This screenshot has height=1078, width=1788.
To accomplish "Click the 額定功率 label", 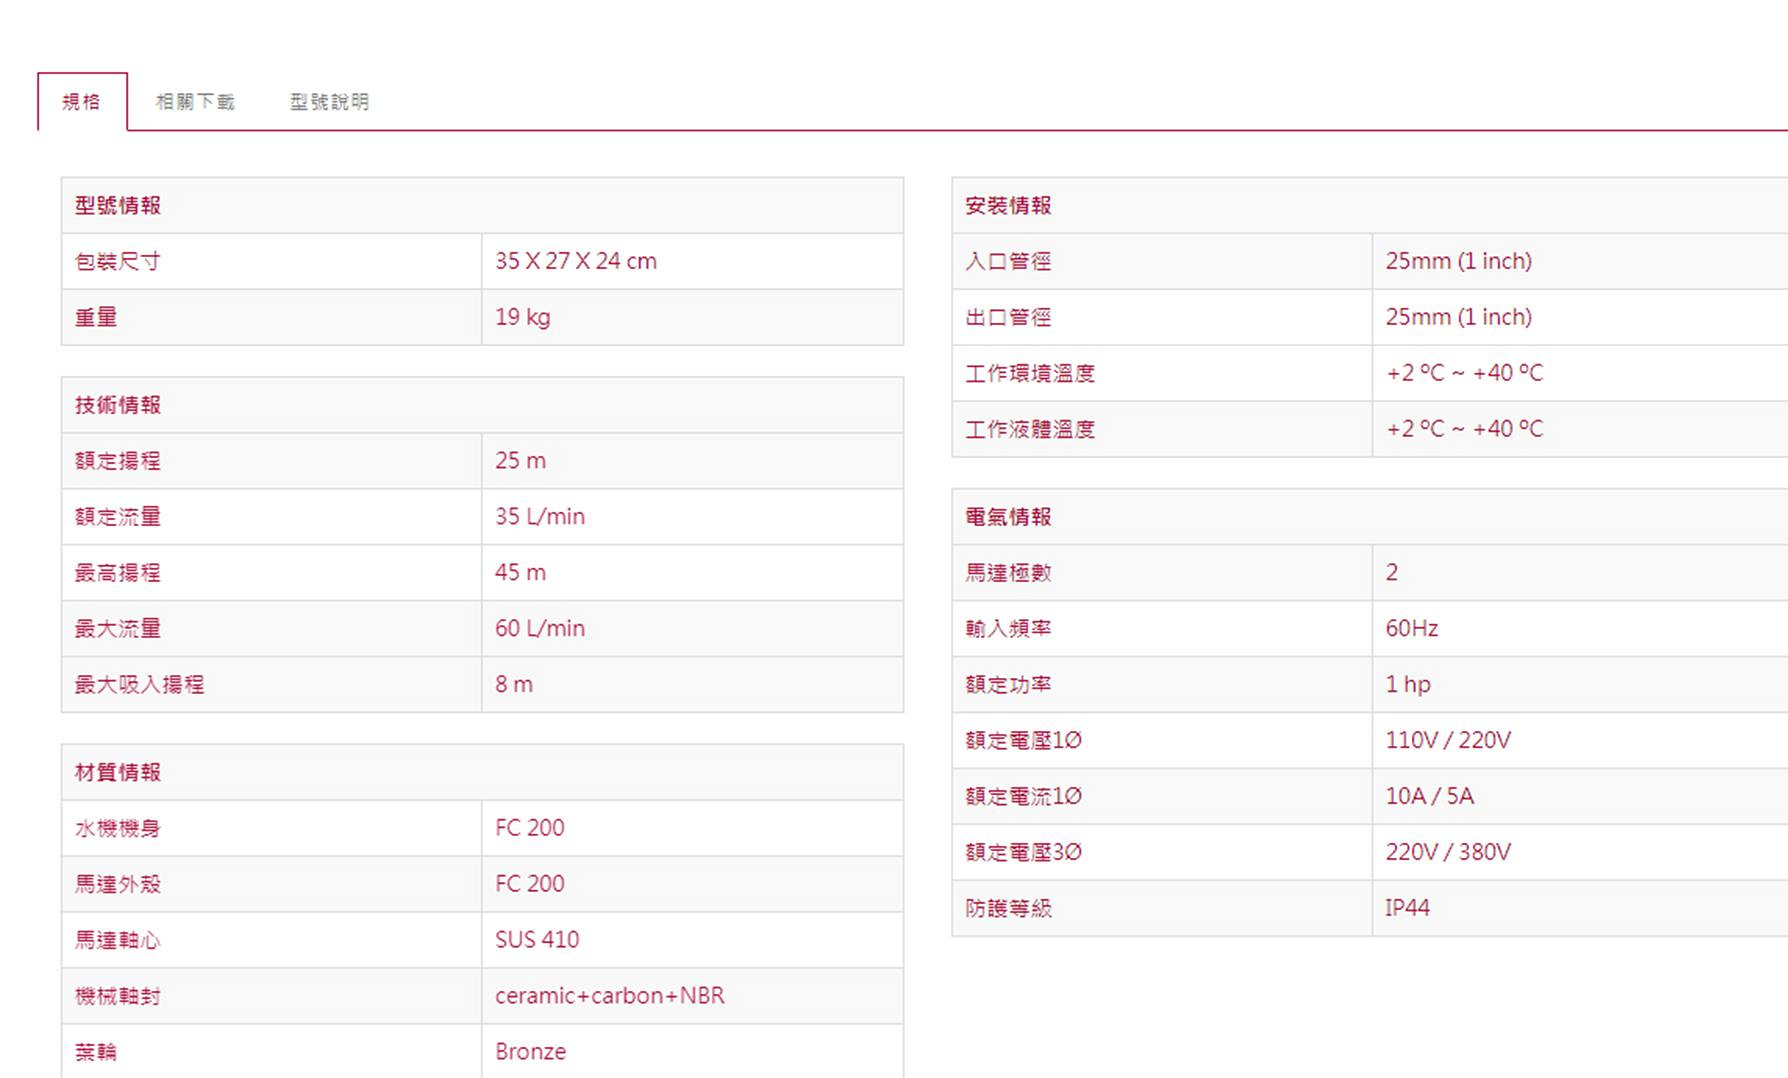I will pos(1008,685).
